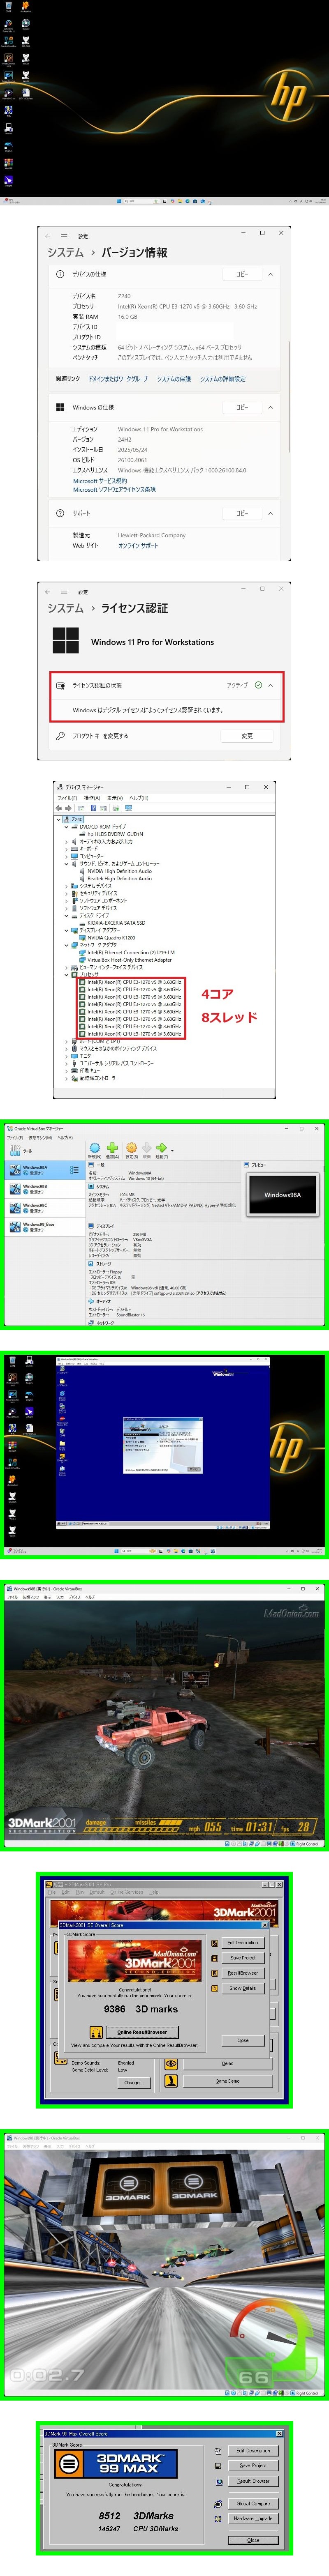Open navigation menu on the ライセンス認証 settings window
329x2576 pixels.
click(64, 591)
